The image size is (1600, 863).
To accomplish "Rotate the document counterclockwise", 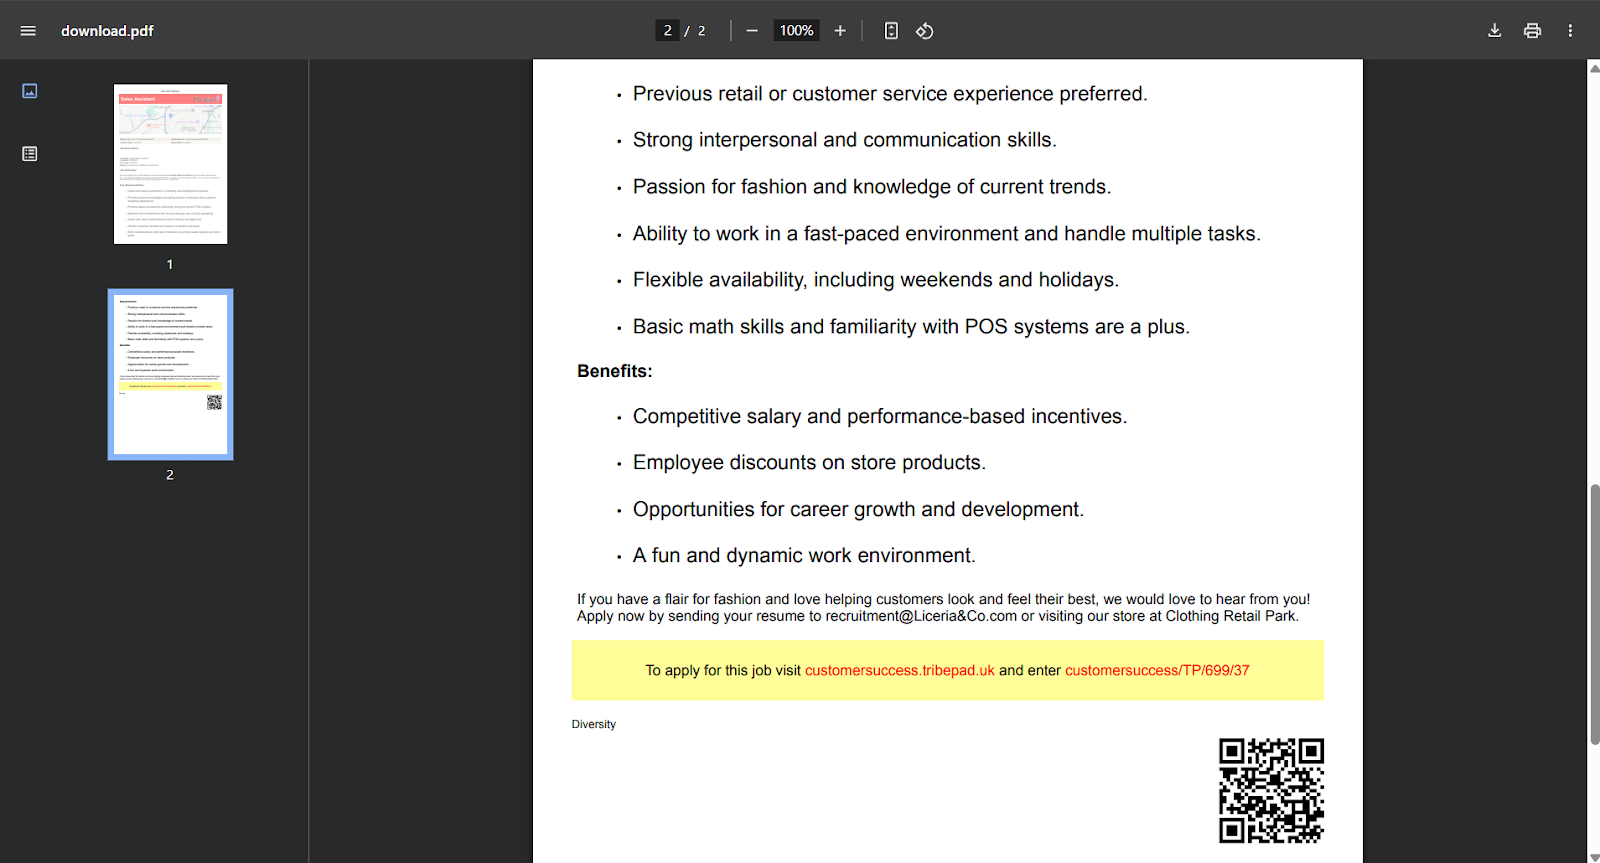I will pyautogui.click(x=925, y=31).
